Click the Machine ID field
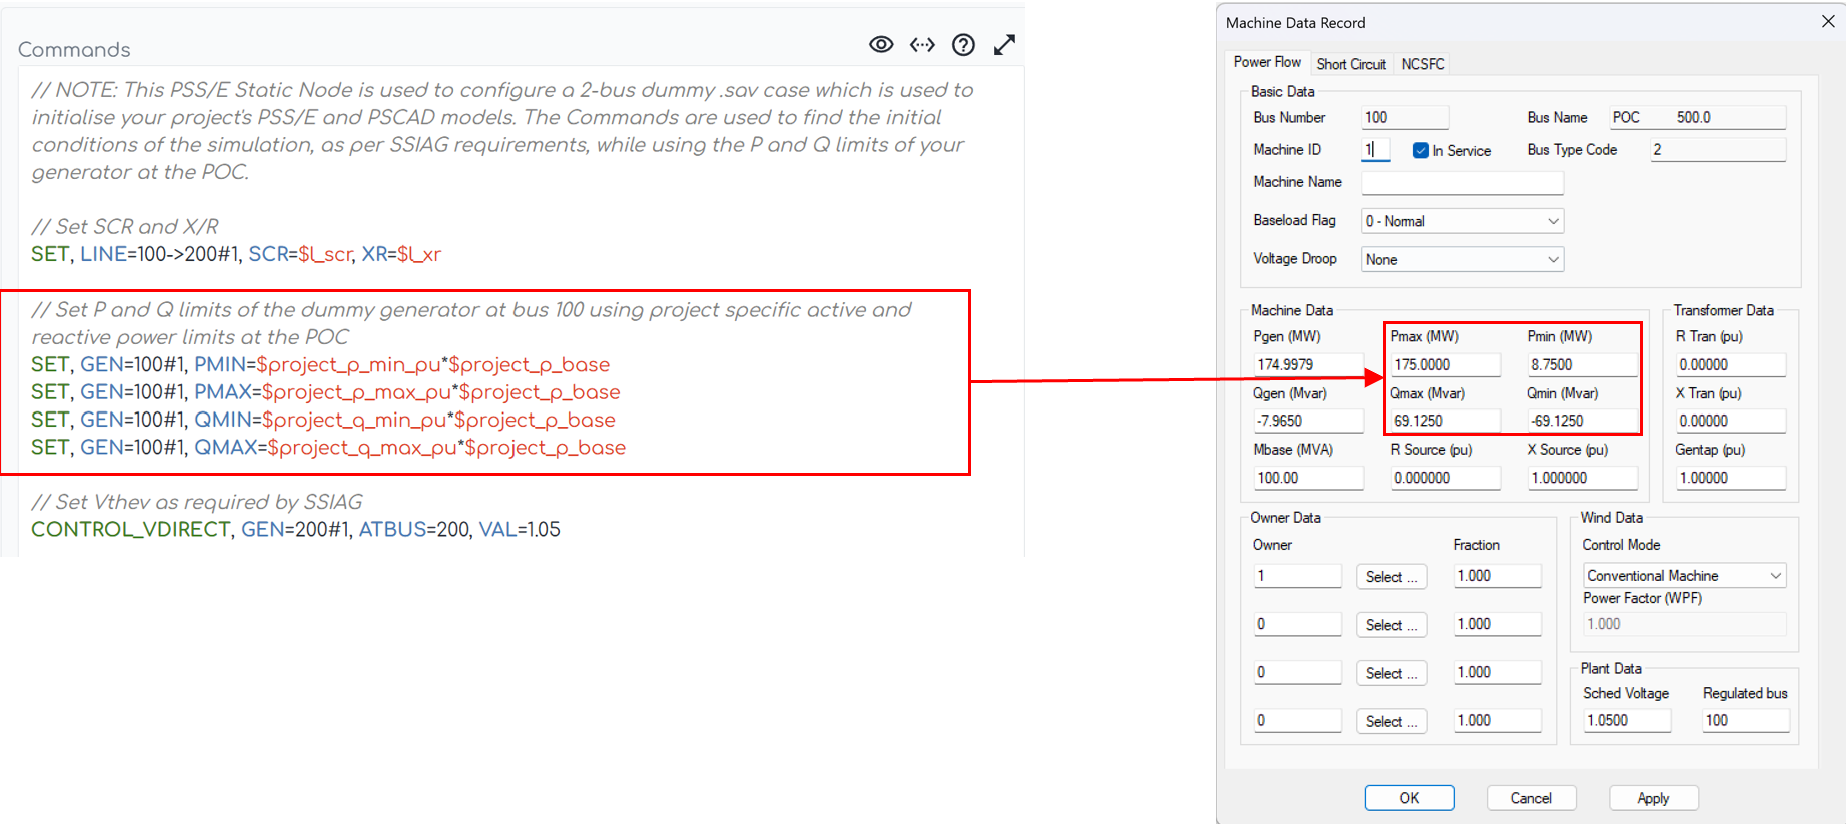Viewport: 1846px width, 824px height. coord(1376,149)
